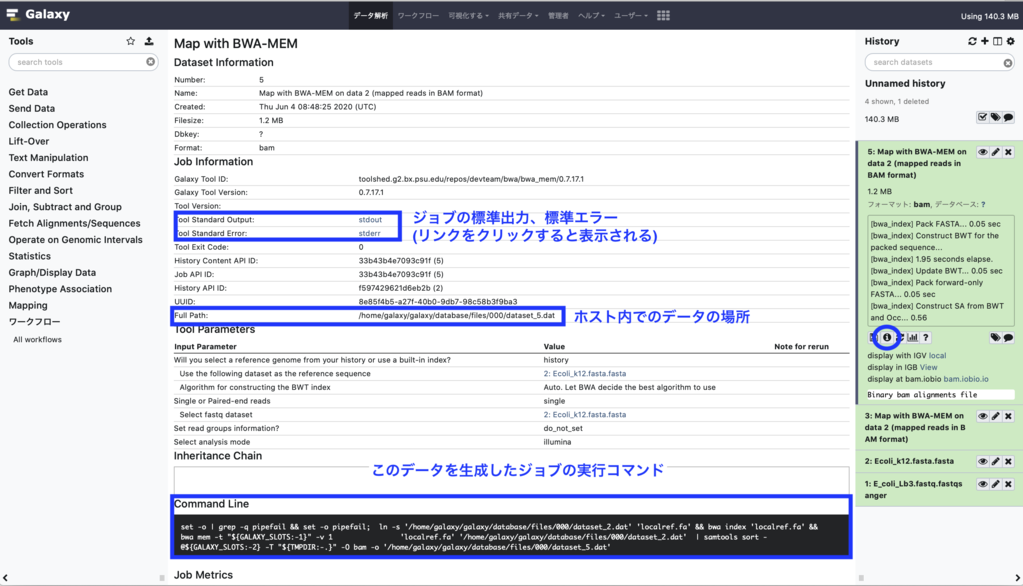1023x586 pixels.
Task: Click the Unnamed history title to rename
Action: point(905,84)
